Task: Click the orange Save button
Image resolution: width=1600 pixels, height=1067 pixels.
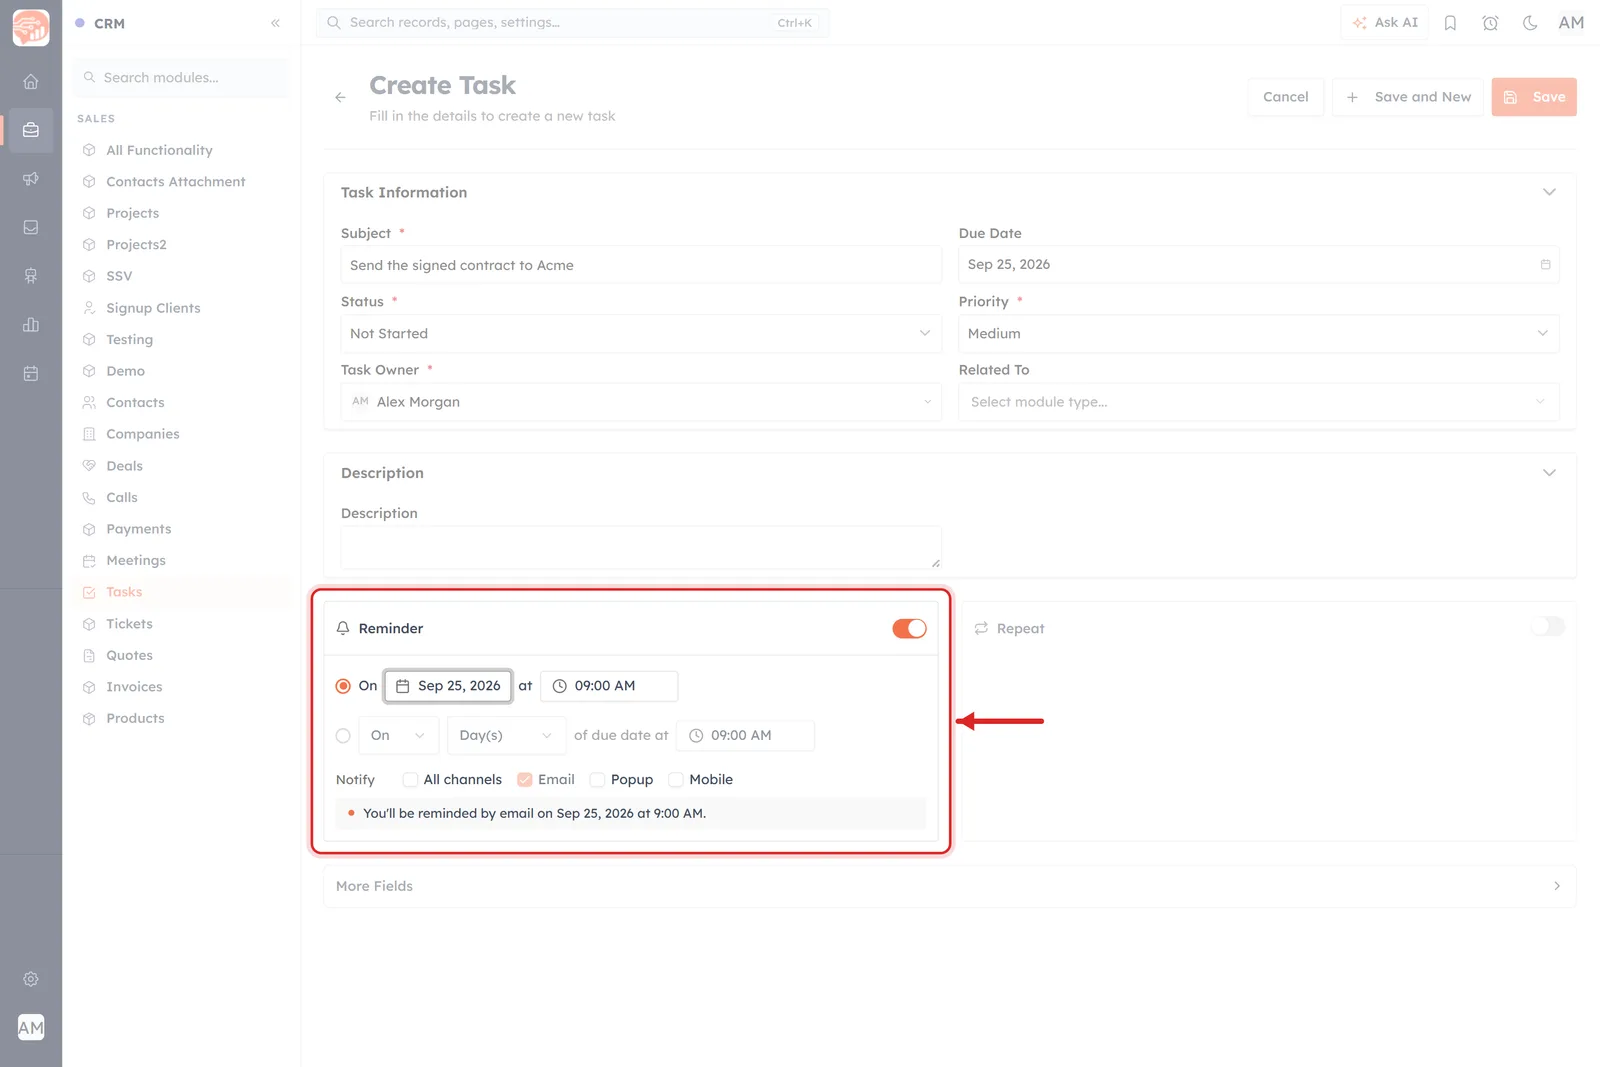Action: tap(1534, 97)
